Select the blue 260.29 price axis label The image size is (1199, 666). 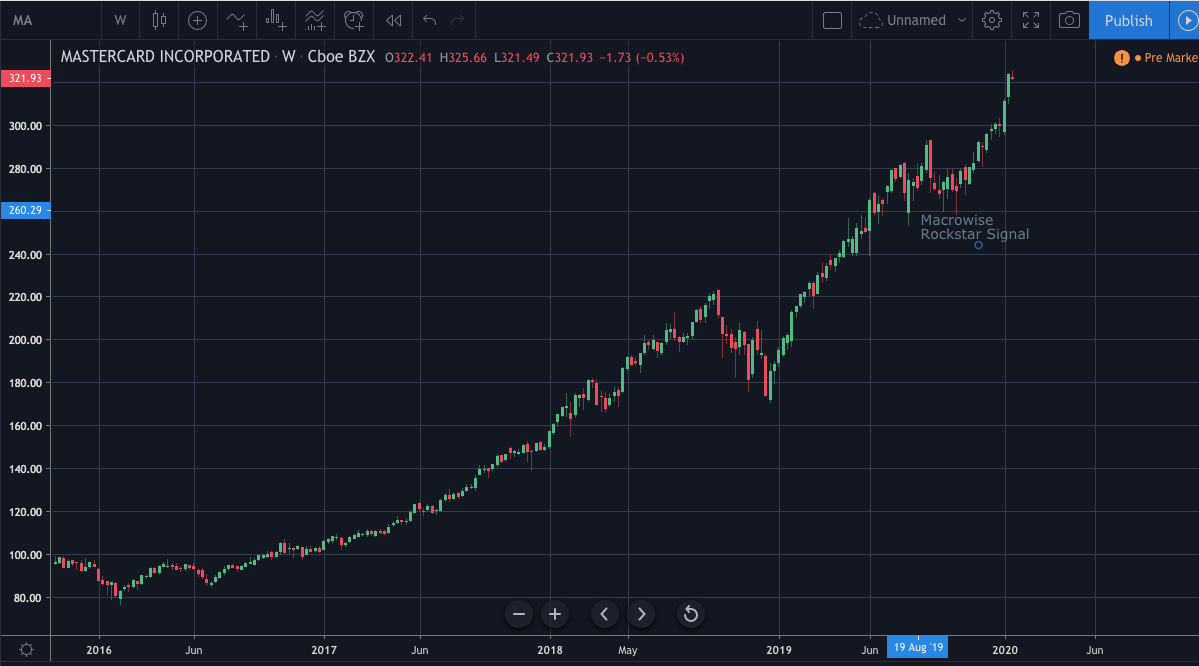(26, 210)
